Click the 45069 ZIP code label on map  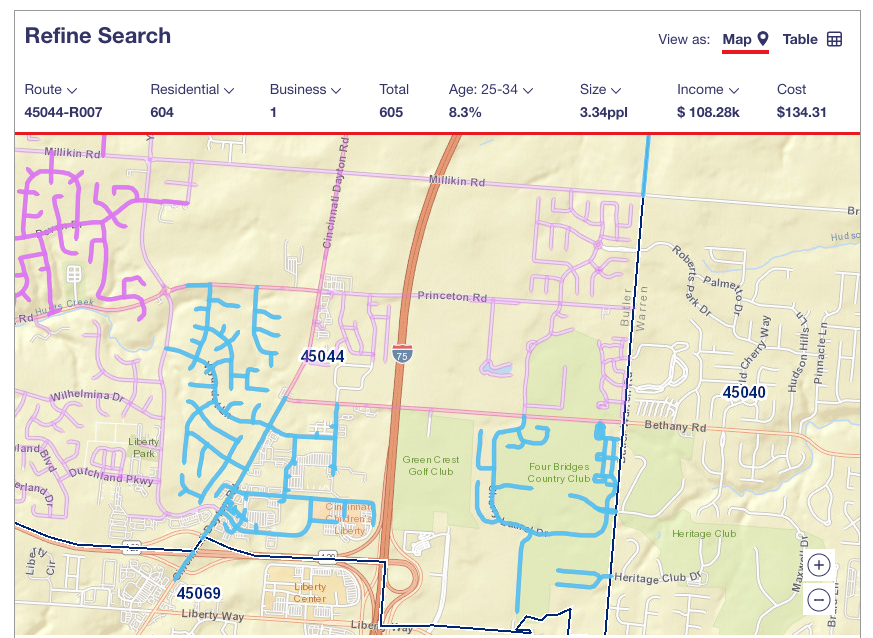tap(199, 593)
